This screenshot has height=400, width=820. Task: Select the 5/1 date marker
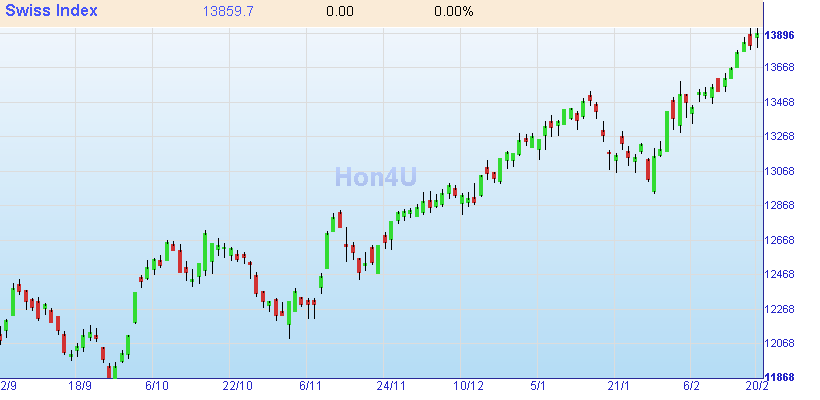coord(538,386)
